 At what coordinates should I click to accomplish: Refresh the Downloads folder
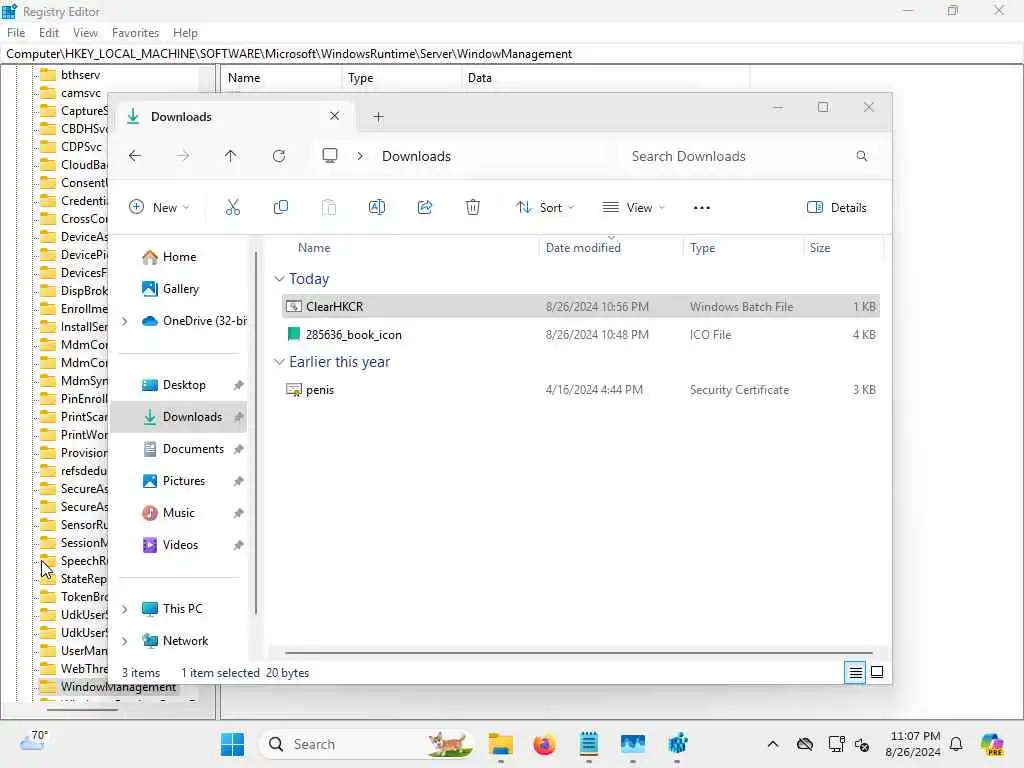pos(279,156)
